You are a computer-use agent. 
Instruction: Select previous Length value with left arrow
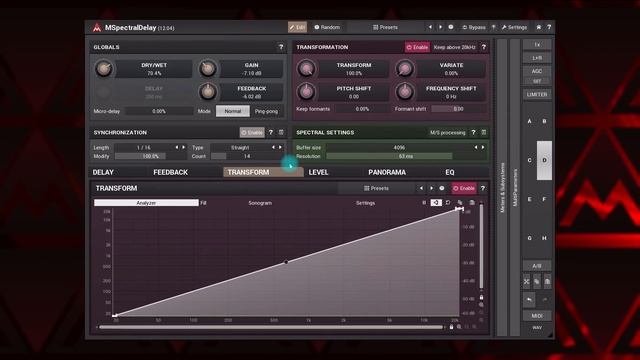177,147
